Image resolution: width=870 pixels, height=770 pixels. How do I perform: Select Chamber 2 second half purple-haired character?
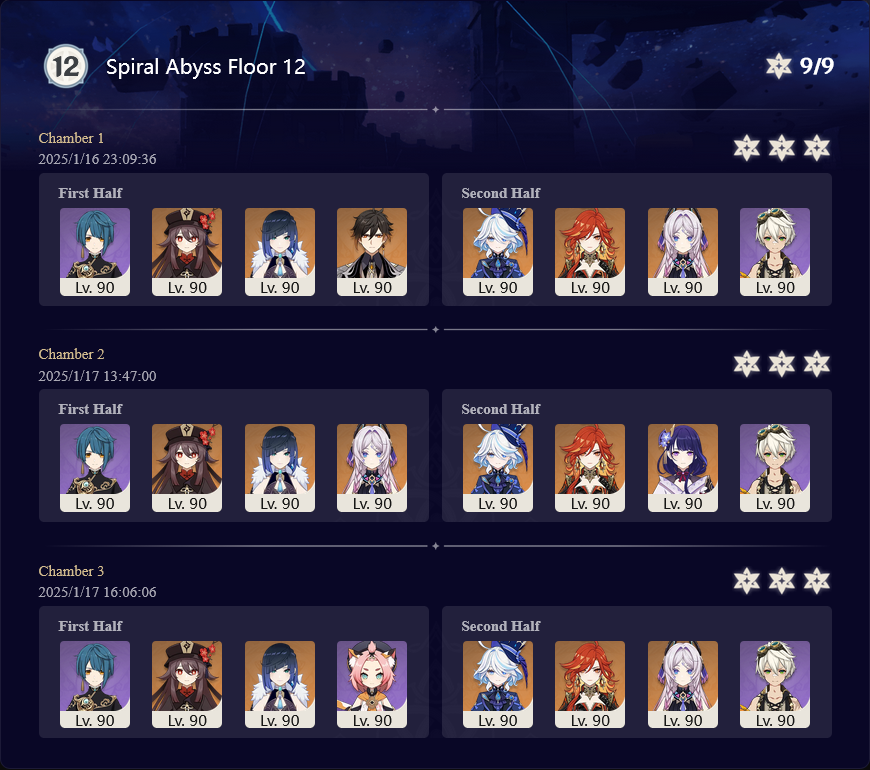682,468
